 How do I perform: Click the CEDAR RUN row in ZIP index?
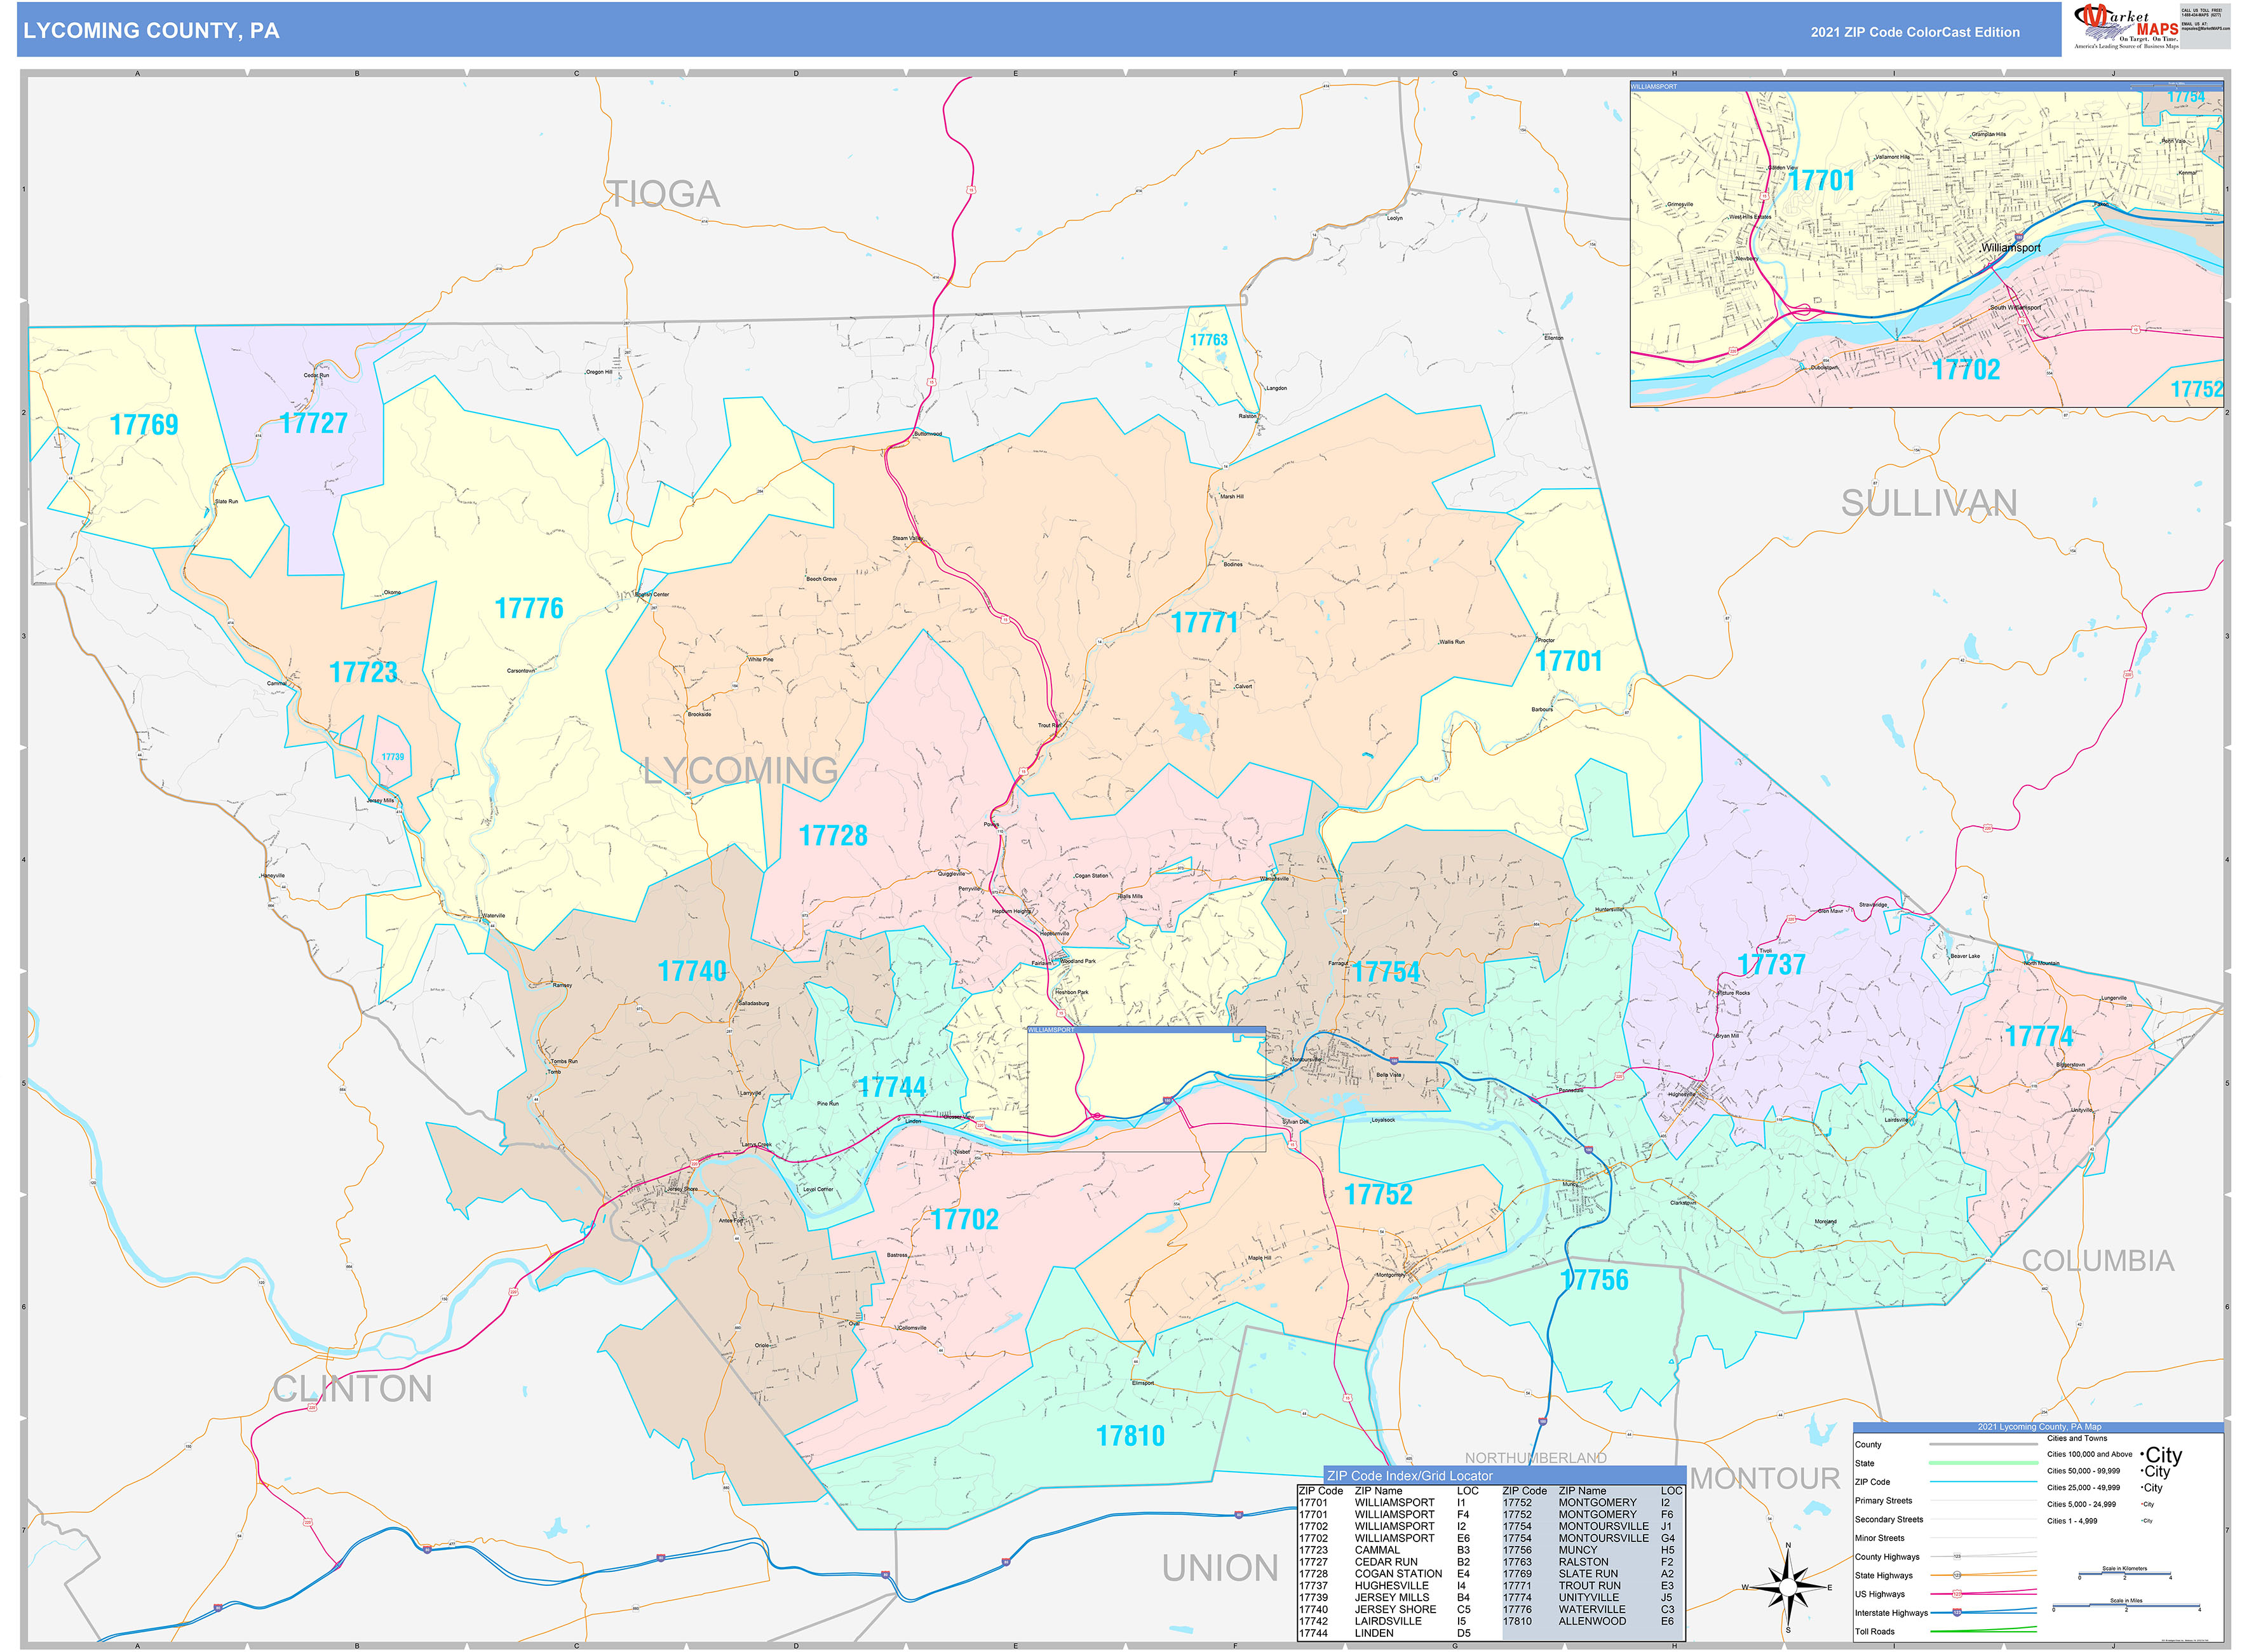pos(1384,1562)
